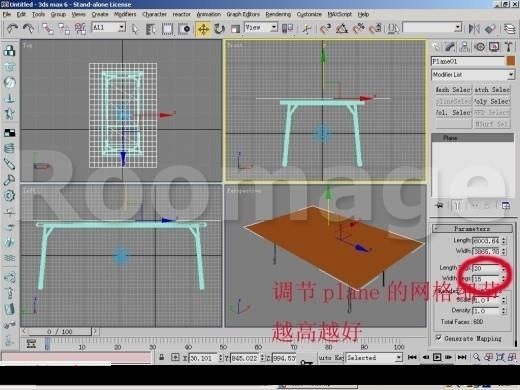Choose the Bind to Space Warp tool

[80, 29]
